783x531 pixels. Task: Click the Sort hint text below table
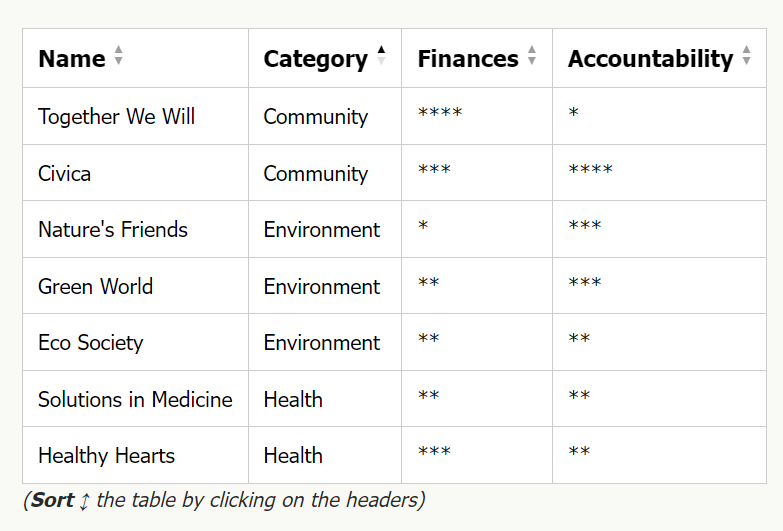click(223, 500)
